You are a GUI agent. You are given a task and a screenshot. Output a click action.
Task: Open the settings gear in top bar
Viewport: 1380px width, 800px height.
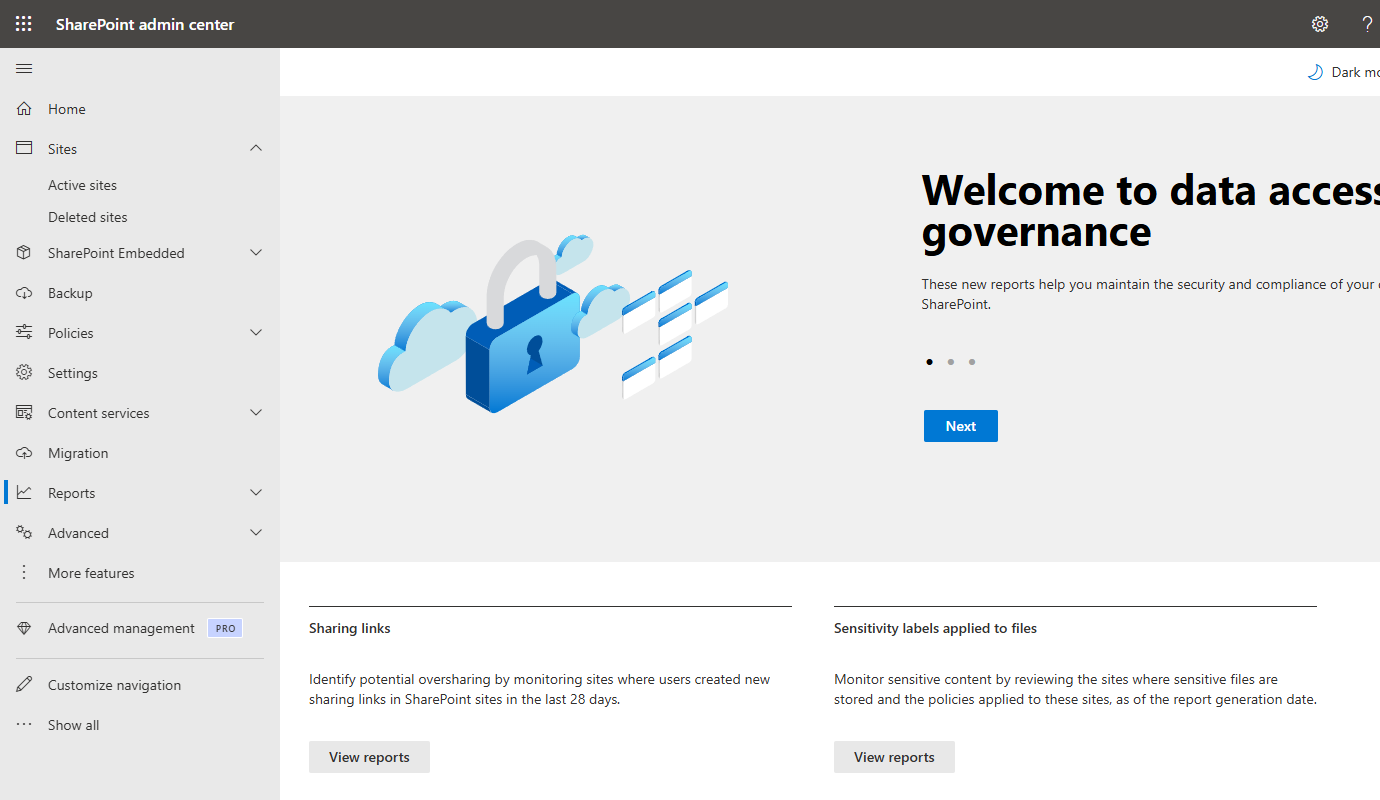[1320, 24]
